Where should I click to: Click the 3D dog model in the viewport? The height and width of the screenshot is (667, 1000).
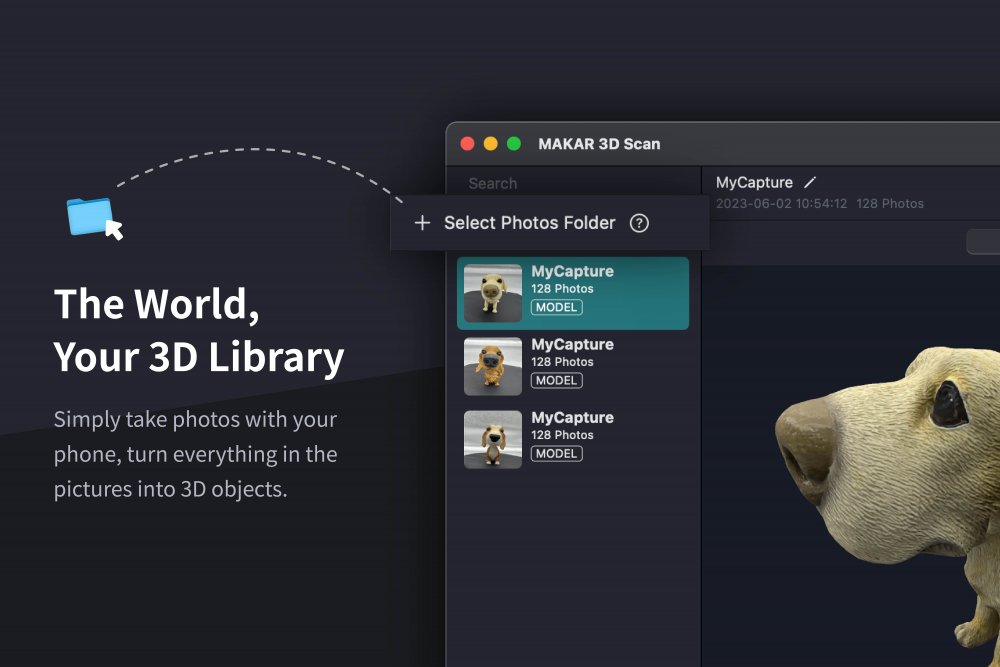(x=890, y=480)
